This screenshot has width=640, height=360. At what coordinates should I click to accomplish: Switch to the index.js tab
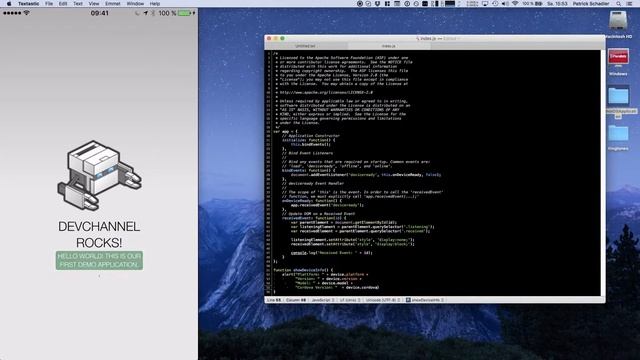[388, 46]
